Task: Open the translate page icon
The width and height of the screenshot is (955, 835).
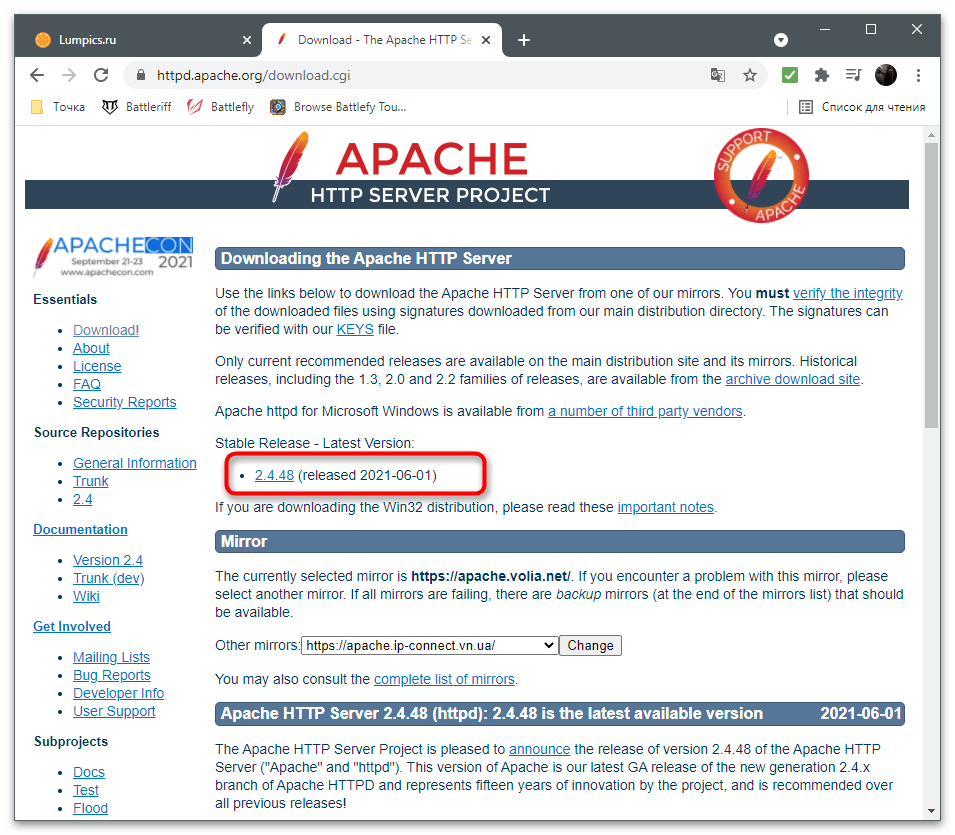Action: pos(718,76)
